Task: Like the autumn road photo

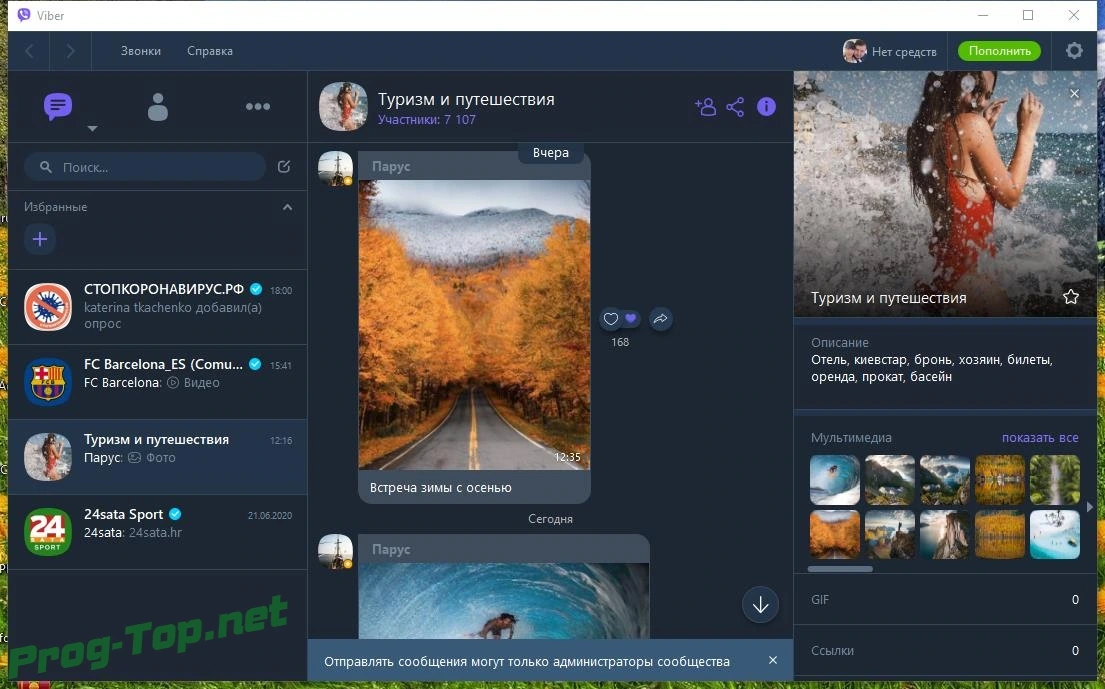Action: click(610, 319)
